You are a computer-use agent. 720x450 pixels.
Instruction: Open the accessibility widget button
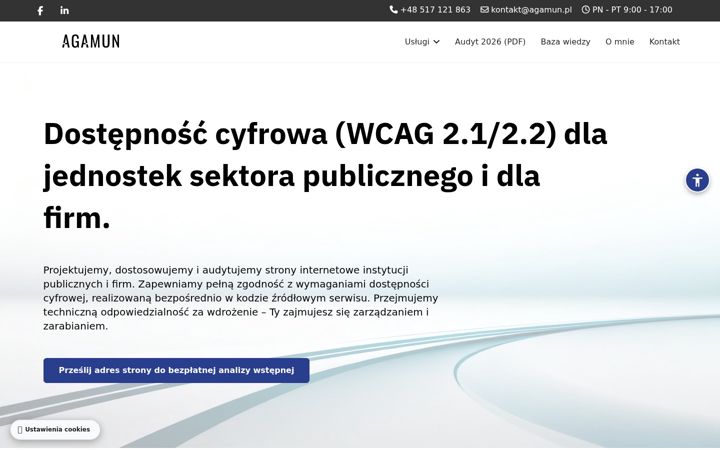[x=697, y=180]
